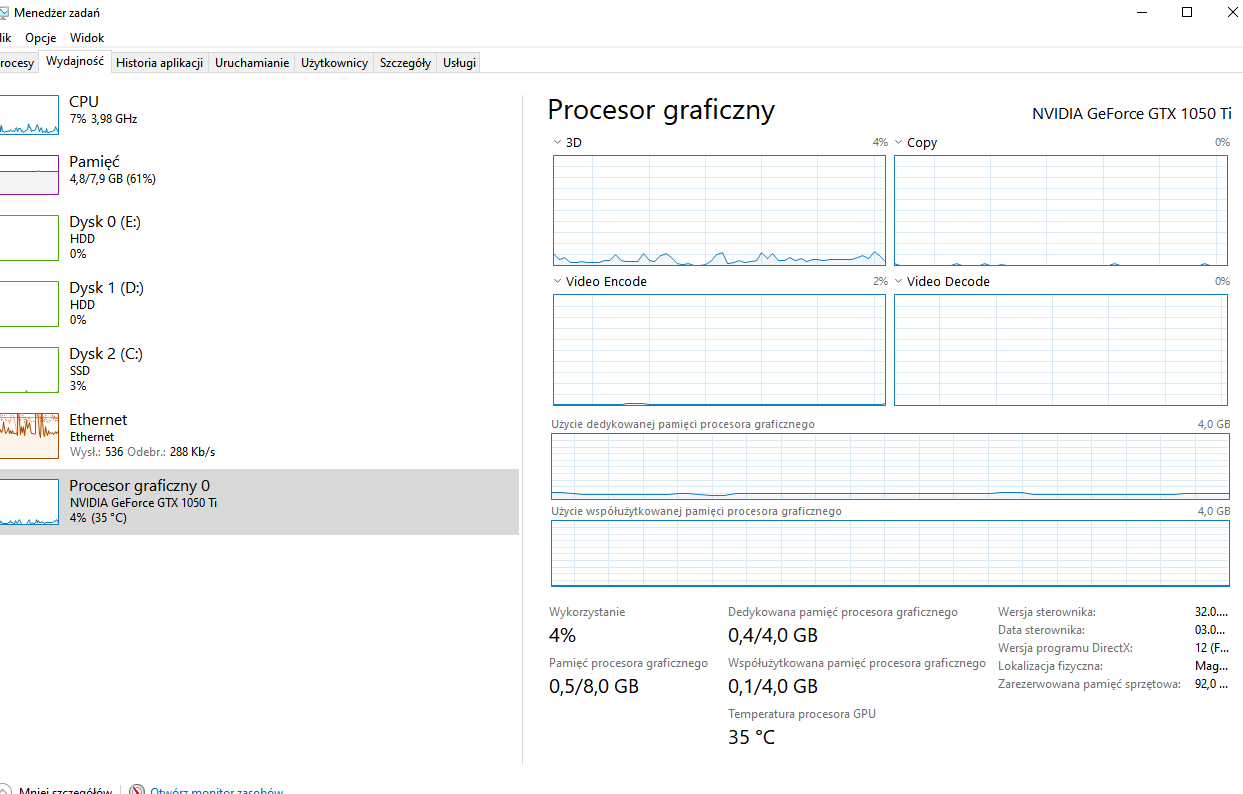Image resolution: width=1243 pixels, height=794 pixels.
Task: Click the Data sterownika label
Action: click(x=1042, y=630)
